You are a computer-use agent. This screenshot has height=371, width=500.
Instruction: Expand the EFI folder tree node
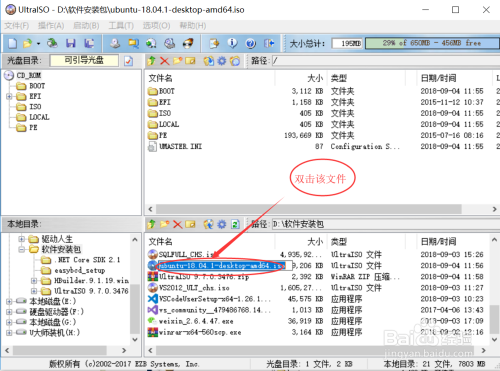pos(9,96)
